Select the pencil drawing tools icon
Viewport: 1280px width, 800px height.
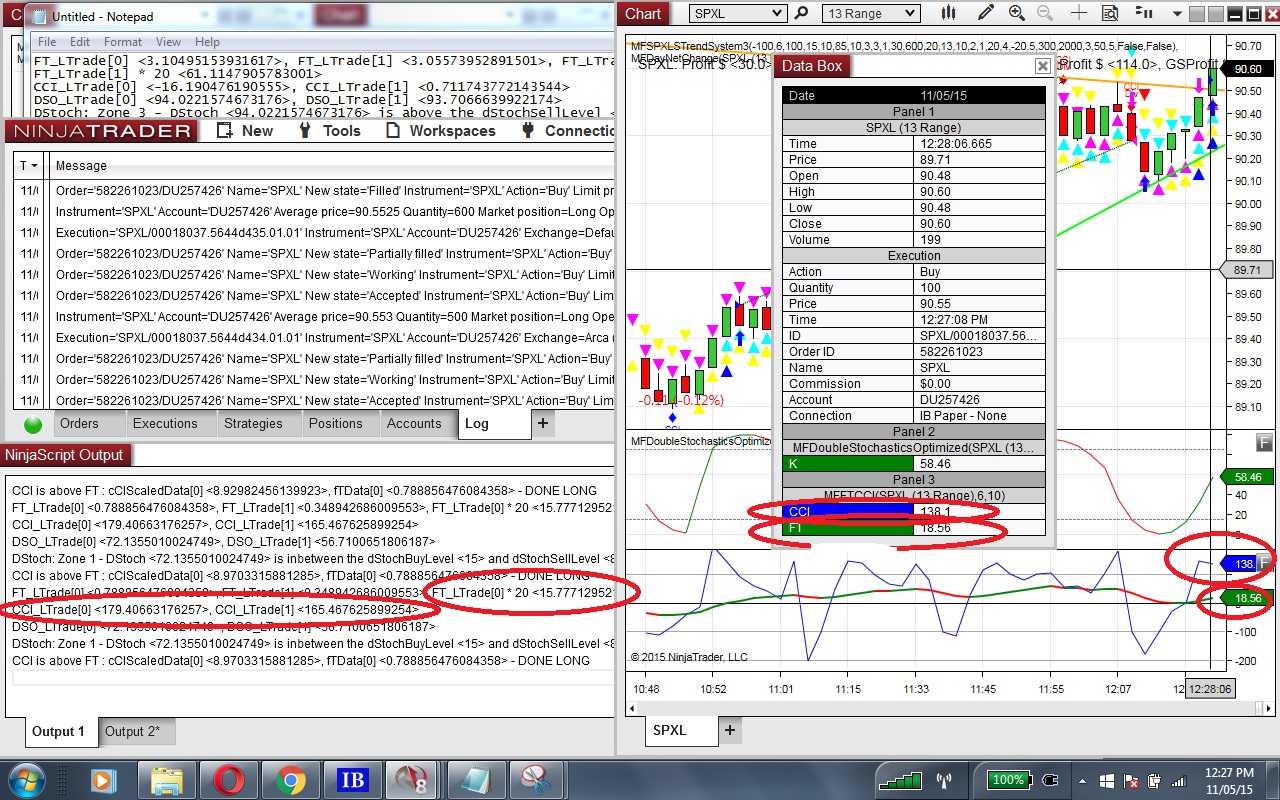coord(986,13)
